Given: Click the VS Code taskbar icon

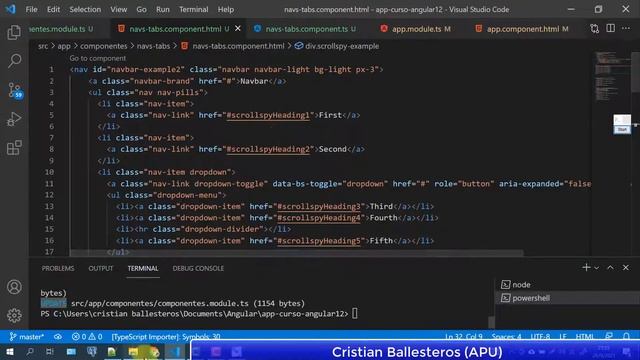Looking at the screenshot, I should [x=175, y=351].
